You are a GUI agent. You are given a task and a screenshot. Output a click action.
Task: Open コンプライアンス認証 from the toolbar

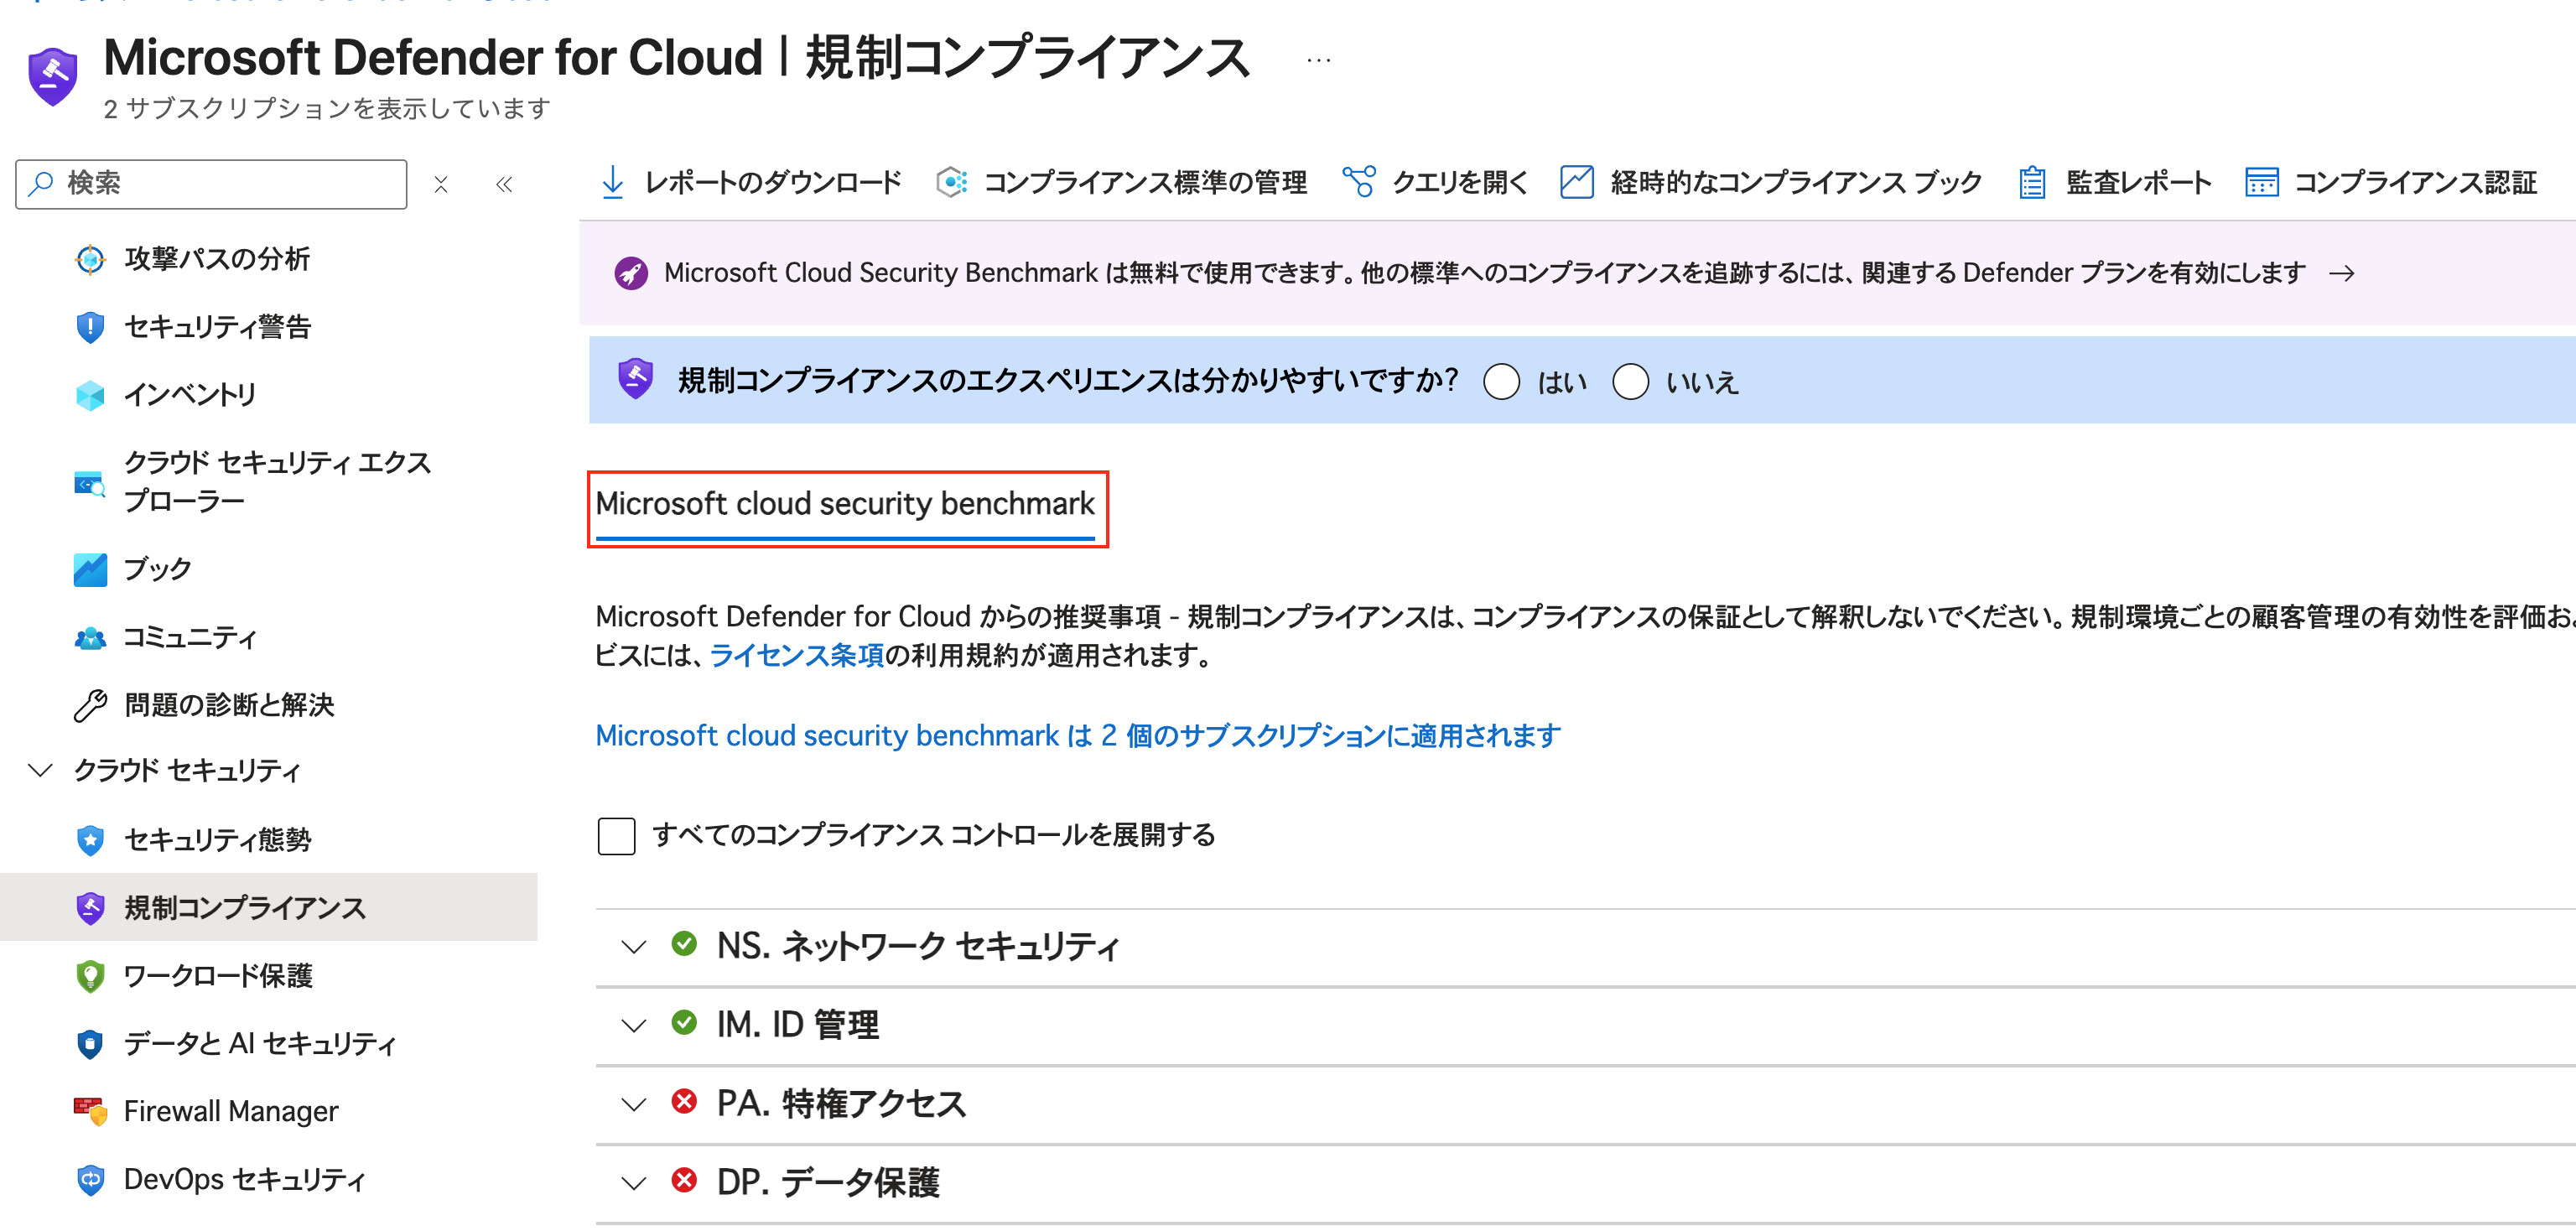tap(2415, 182)
